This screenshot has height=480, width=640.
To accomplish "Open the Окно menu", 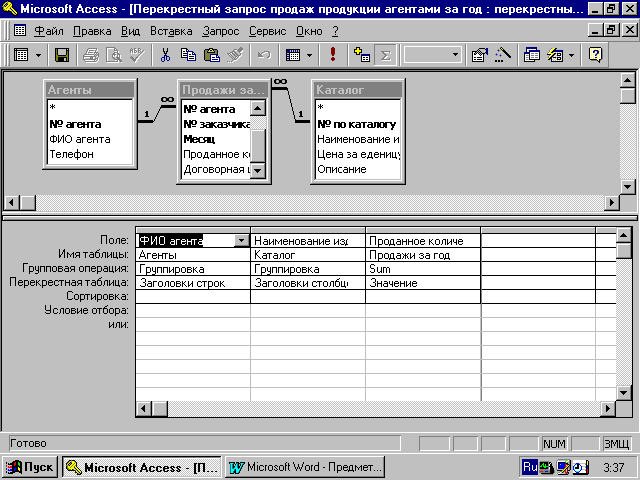I will point(309,31).
